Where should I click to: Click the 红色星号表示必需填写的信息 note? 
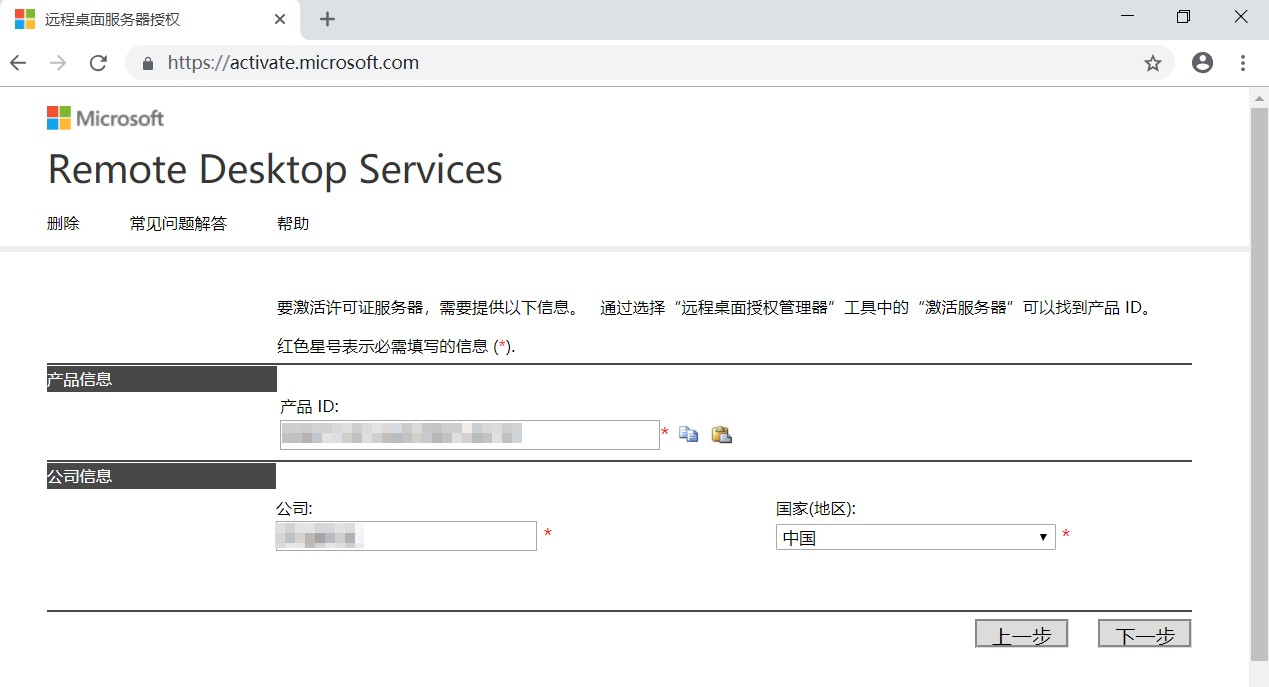point(396,346)
